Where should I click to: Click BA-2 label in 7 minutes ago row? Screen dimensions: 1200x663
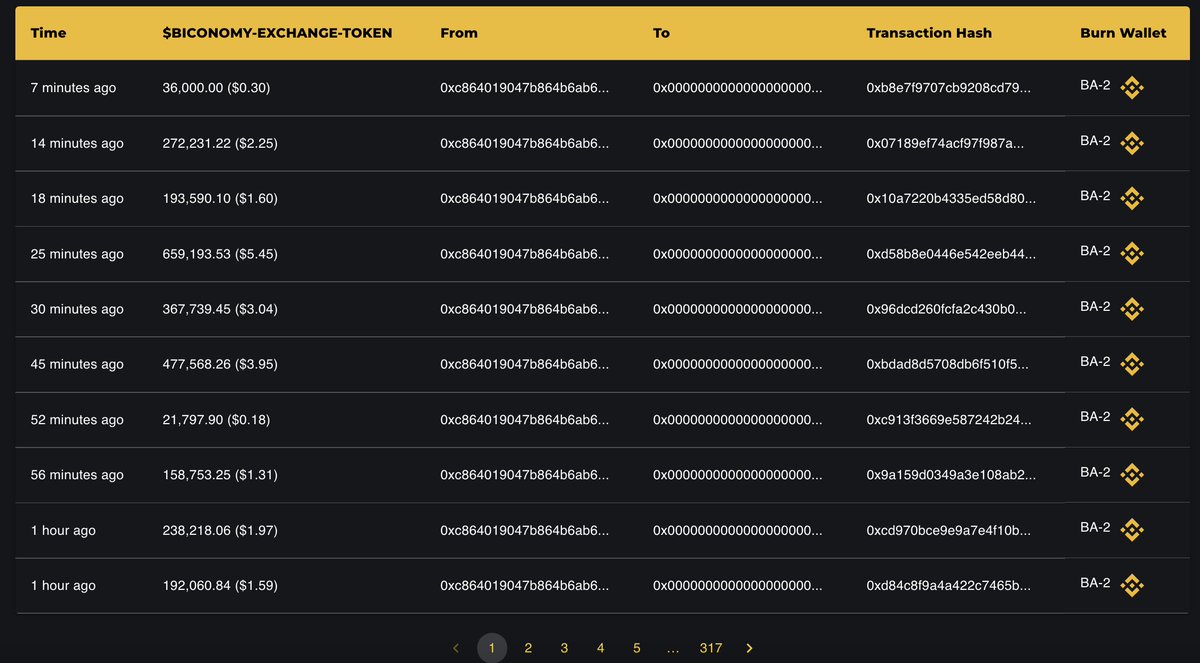coord(1095,85)
